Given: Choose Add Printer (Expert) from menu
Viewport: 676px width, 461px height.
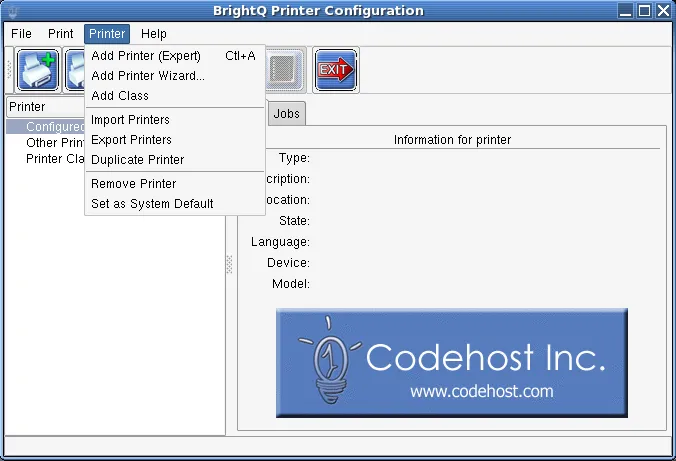Looking at the screenshot, I should point(175,56).
